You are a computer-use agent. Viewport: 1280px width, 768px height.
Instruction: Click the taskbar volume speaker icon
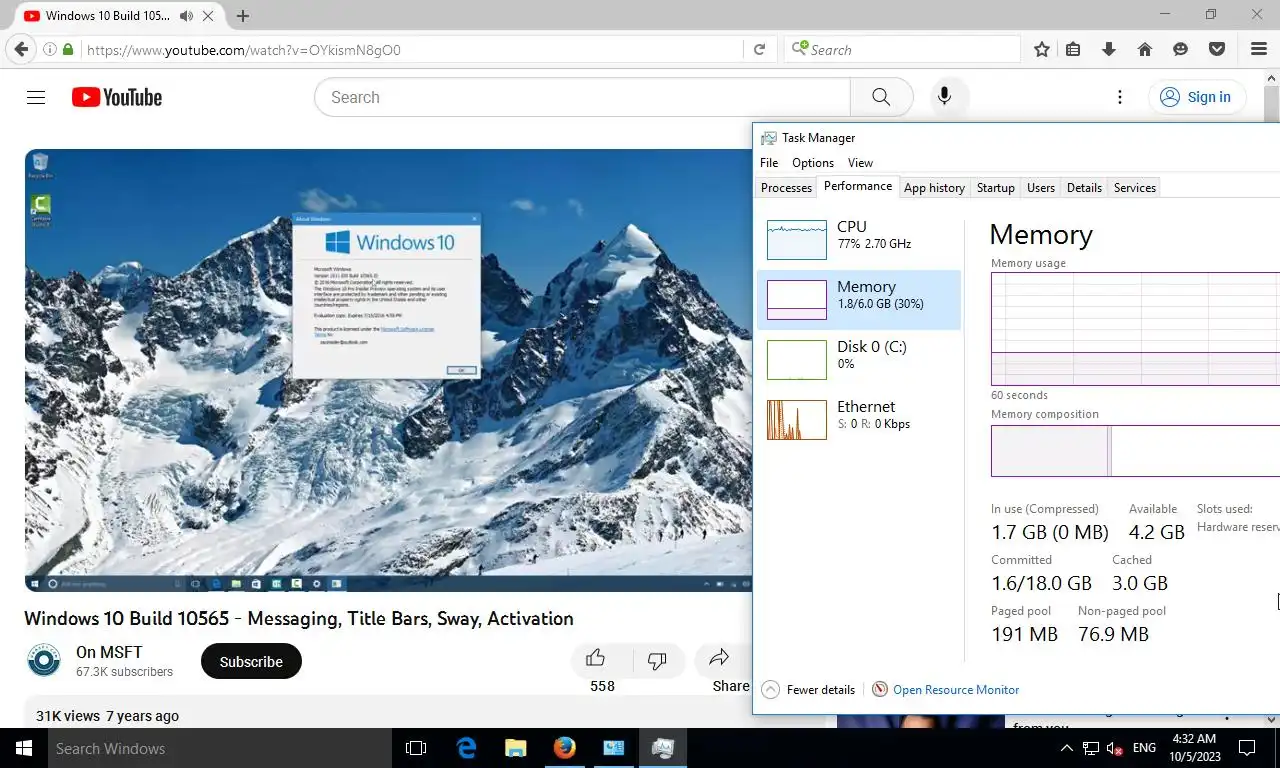click(1115, 748)
